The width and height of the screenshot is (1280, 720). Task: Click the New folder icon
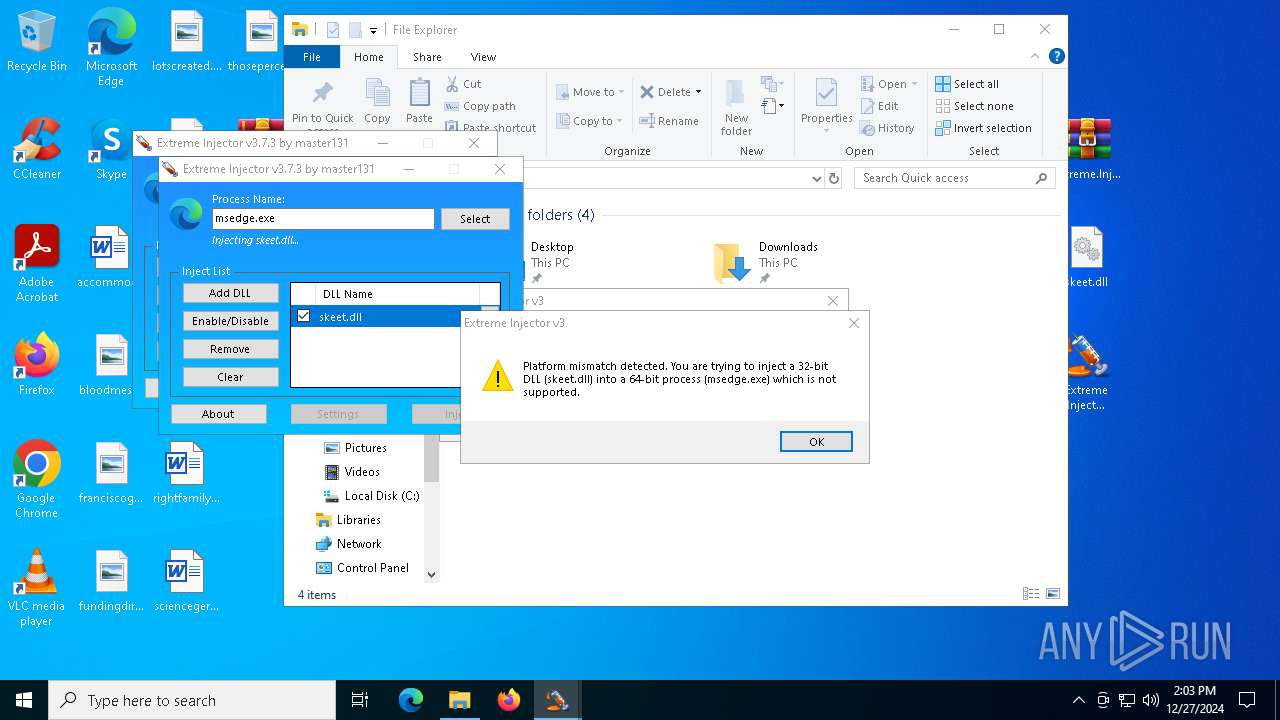pos(736,94)
